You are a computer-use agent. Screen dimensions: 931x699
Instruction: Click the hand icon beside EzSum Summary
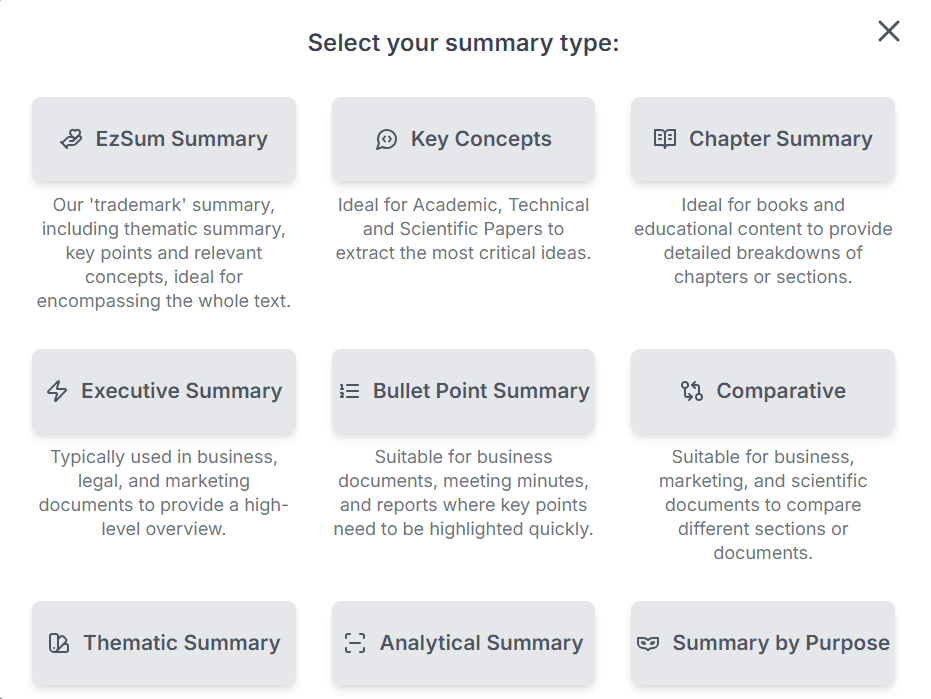point(71,139)
